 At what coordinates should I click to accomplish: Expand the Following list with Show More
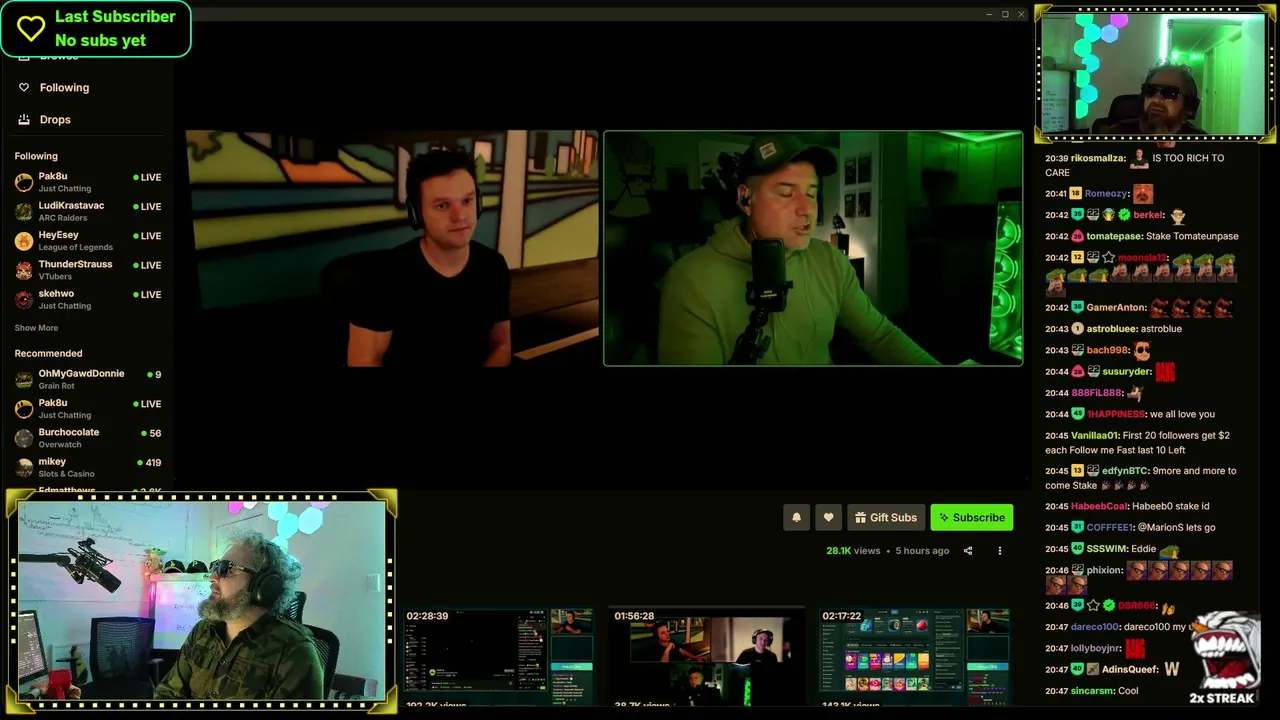pos(36,328)
